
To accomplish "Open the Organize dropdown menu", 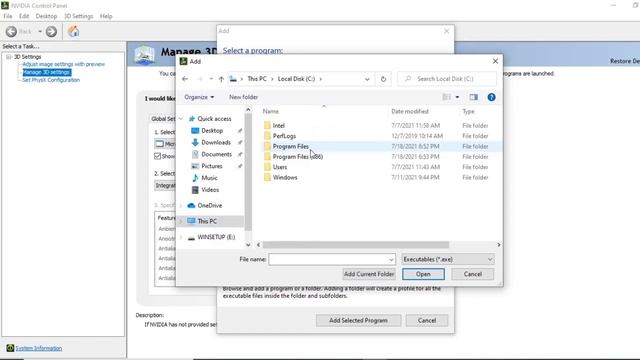I will pos(199,97).
